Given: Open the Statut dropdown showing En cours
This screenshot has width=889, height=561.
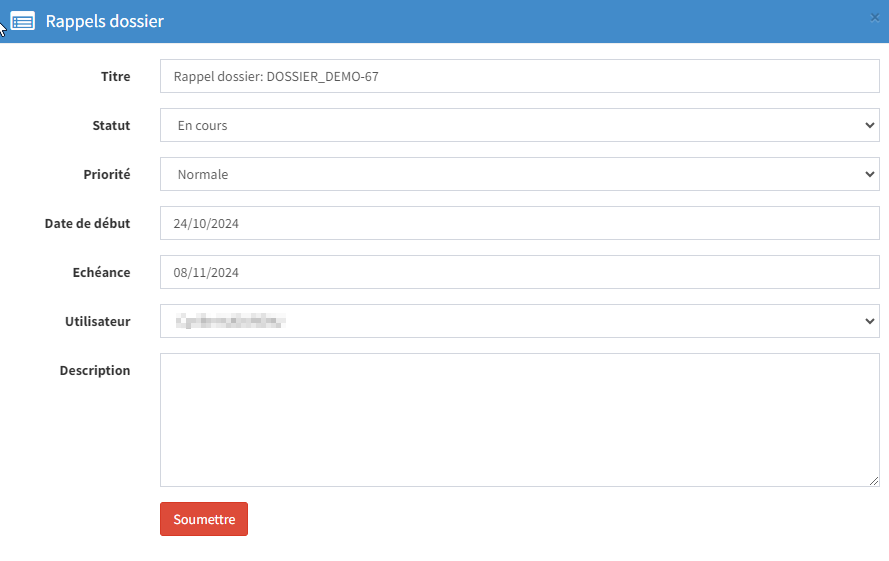Looking at the screenshot, I should (x=519, y=125).
